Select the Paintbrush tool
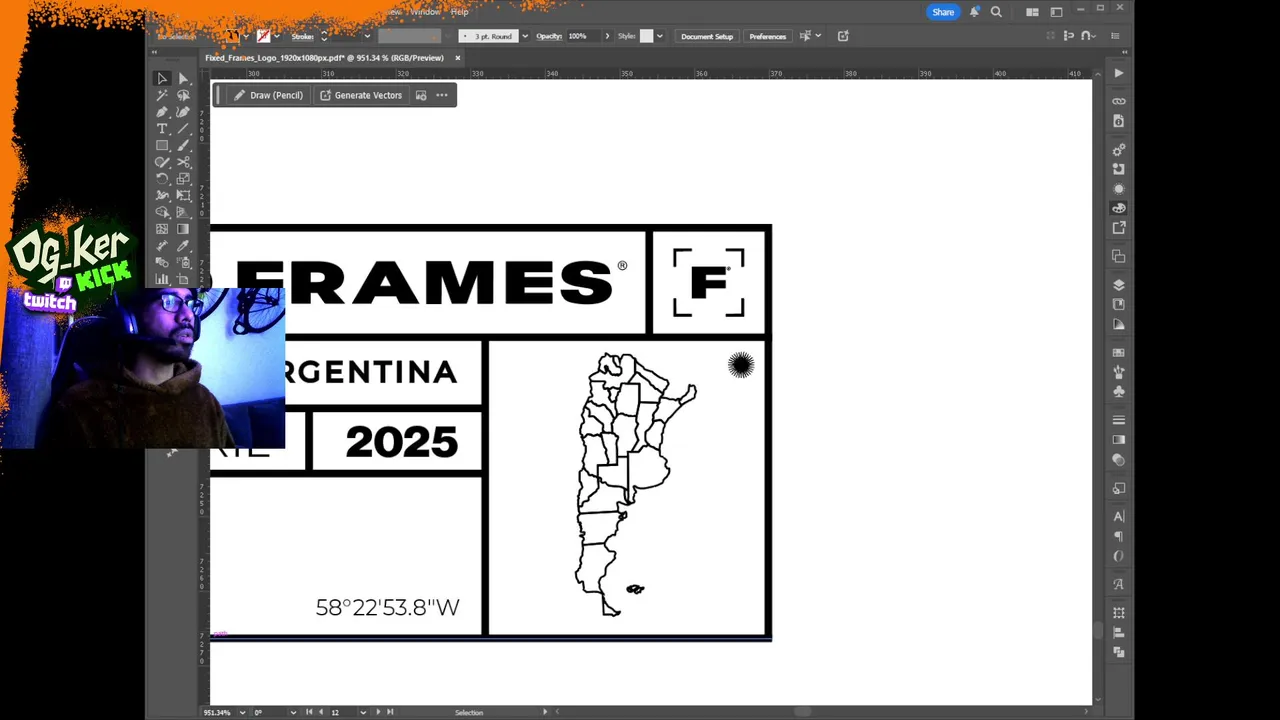This screenshot has width=1280, height=720. pos(183,146)
